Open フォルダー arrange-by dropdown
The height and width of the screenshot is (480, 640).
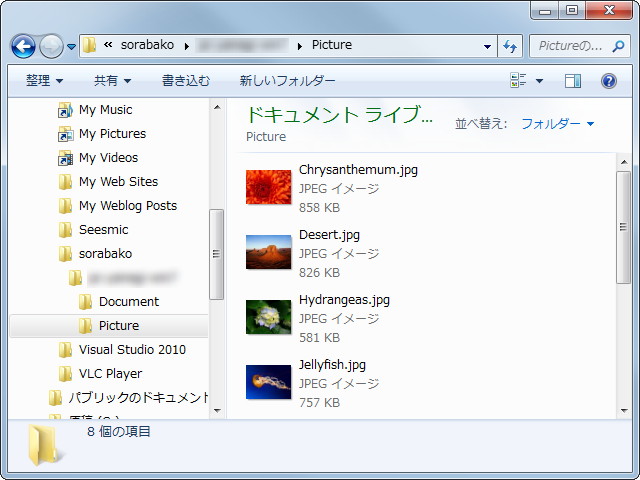(x=558, y=123)
